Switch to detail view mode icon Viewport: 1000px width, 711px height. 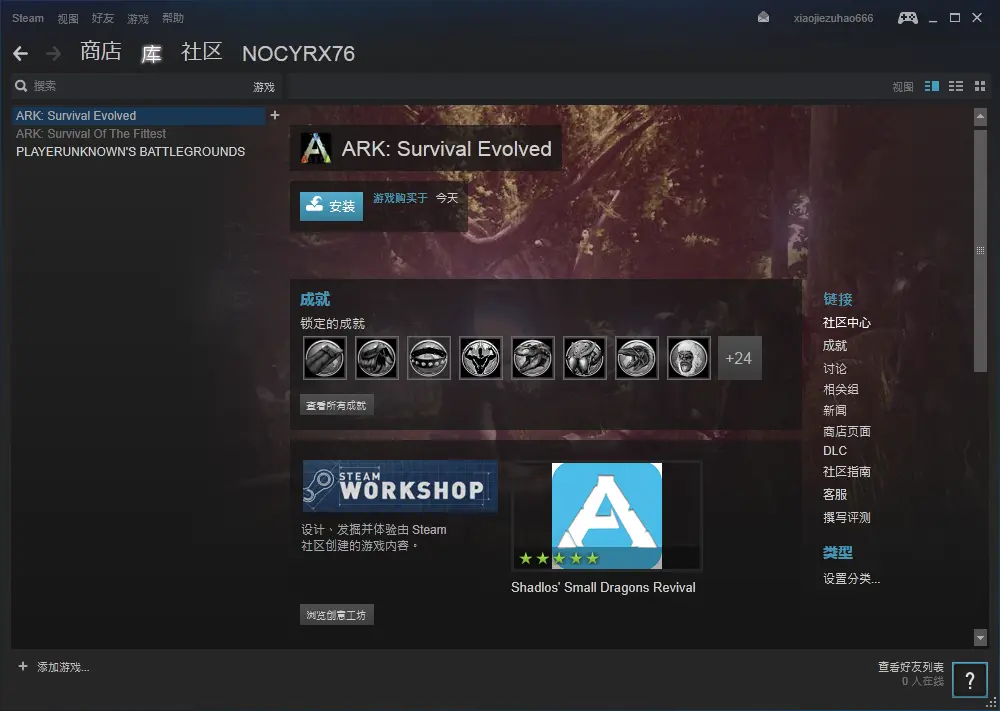tap(932, 86)
